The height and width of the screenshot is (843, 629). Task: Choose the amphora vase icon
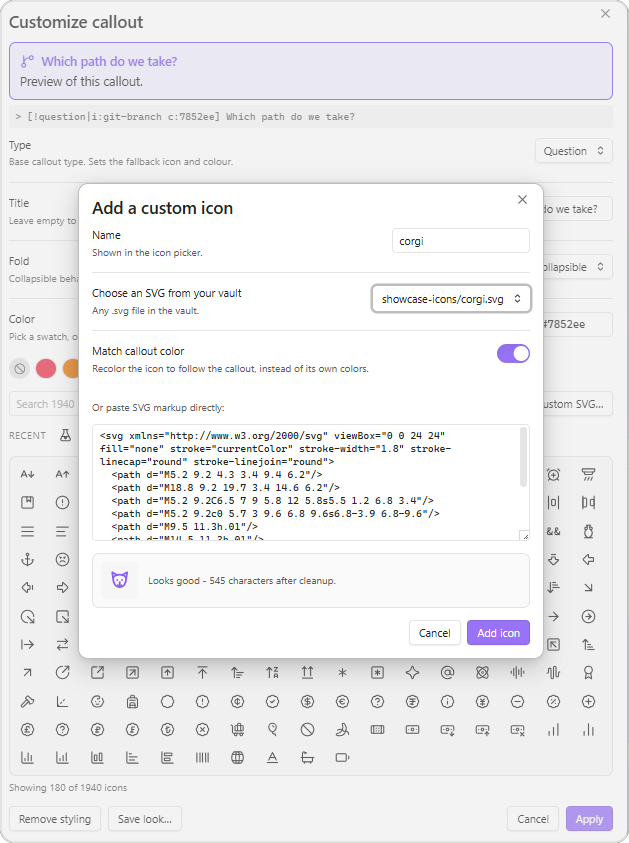pos(588,531)
